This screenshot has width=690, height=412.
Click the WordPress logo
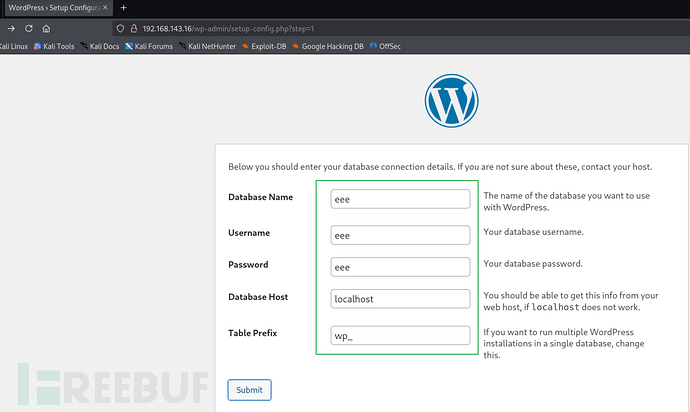451,101
